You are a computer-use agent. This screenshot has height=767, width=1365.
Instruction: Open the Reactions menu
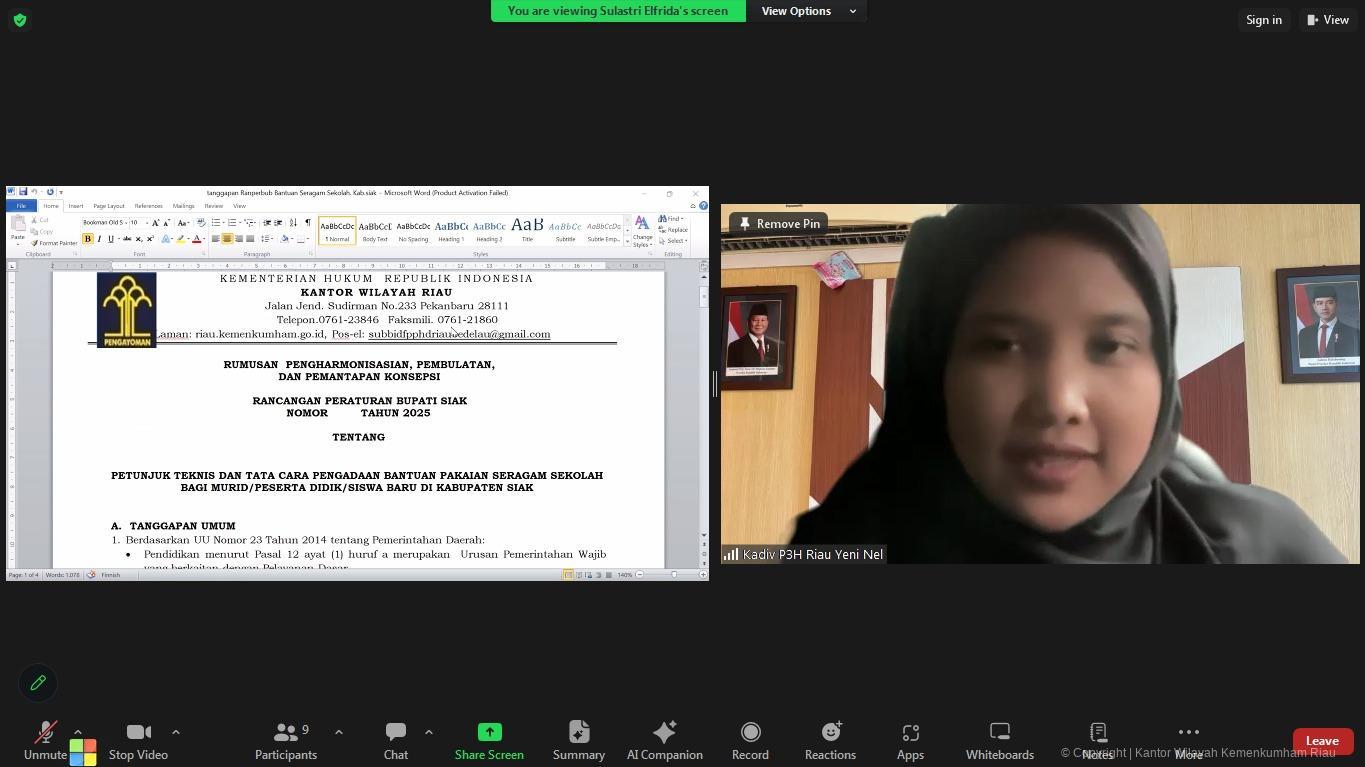(830, 741)
